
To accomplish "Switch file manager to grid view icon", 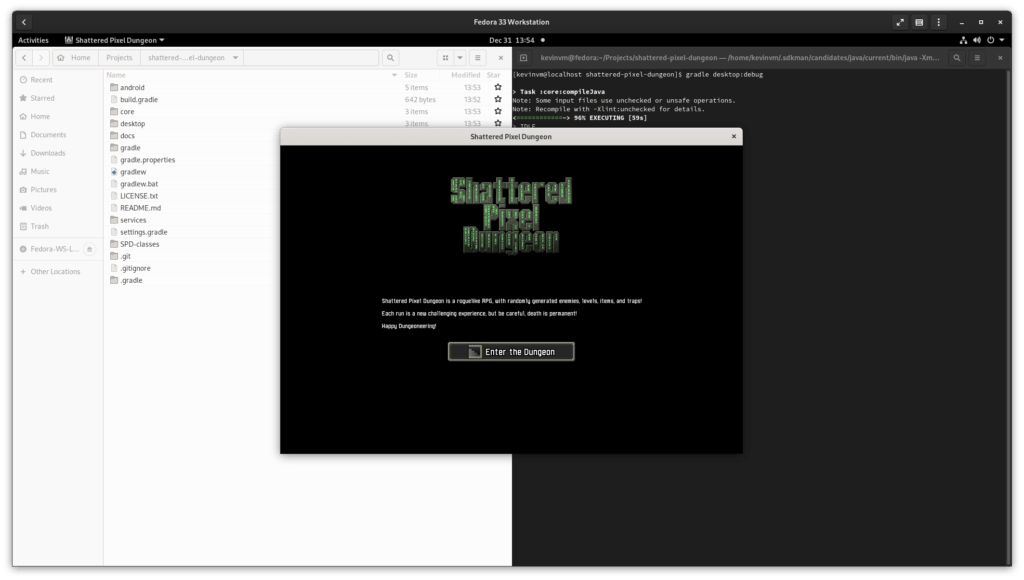I will pos(445,57).
